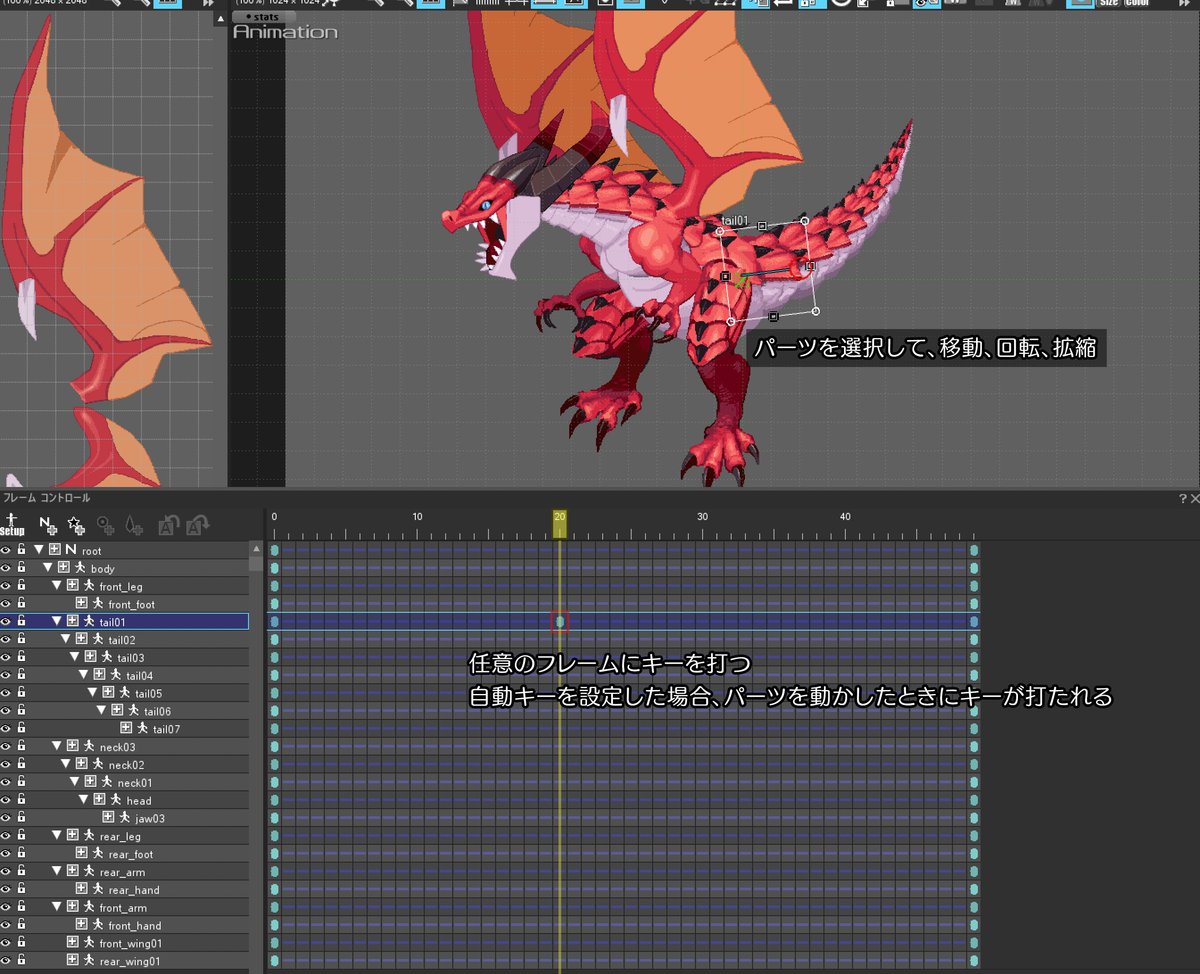Lock the neck02 part
The image size is (1200, 974).
coord(21,764)
